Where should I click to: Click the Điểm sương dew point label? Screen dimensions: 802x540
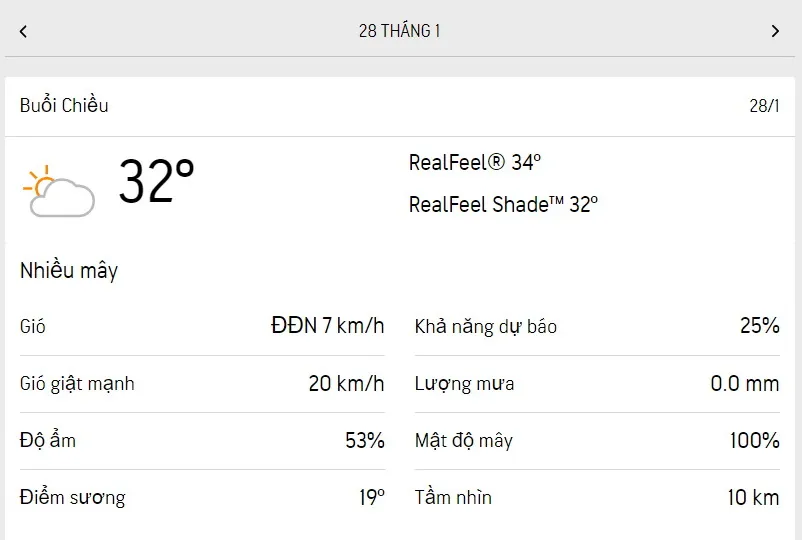(73, 498)
